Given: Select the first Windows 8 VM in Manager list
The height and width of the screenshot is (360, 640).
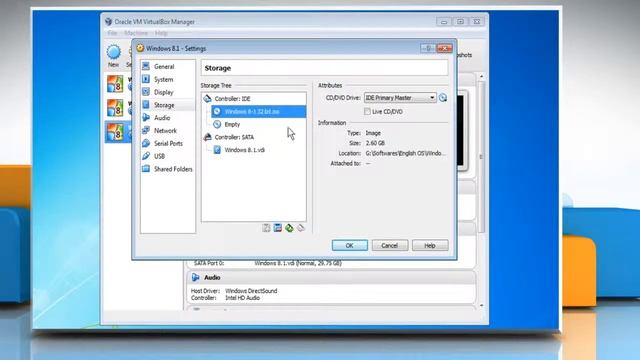Looking at the screenshot, I should tap(118, 84).
